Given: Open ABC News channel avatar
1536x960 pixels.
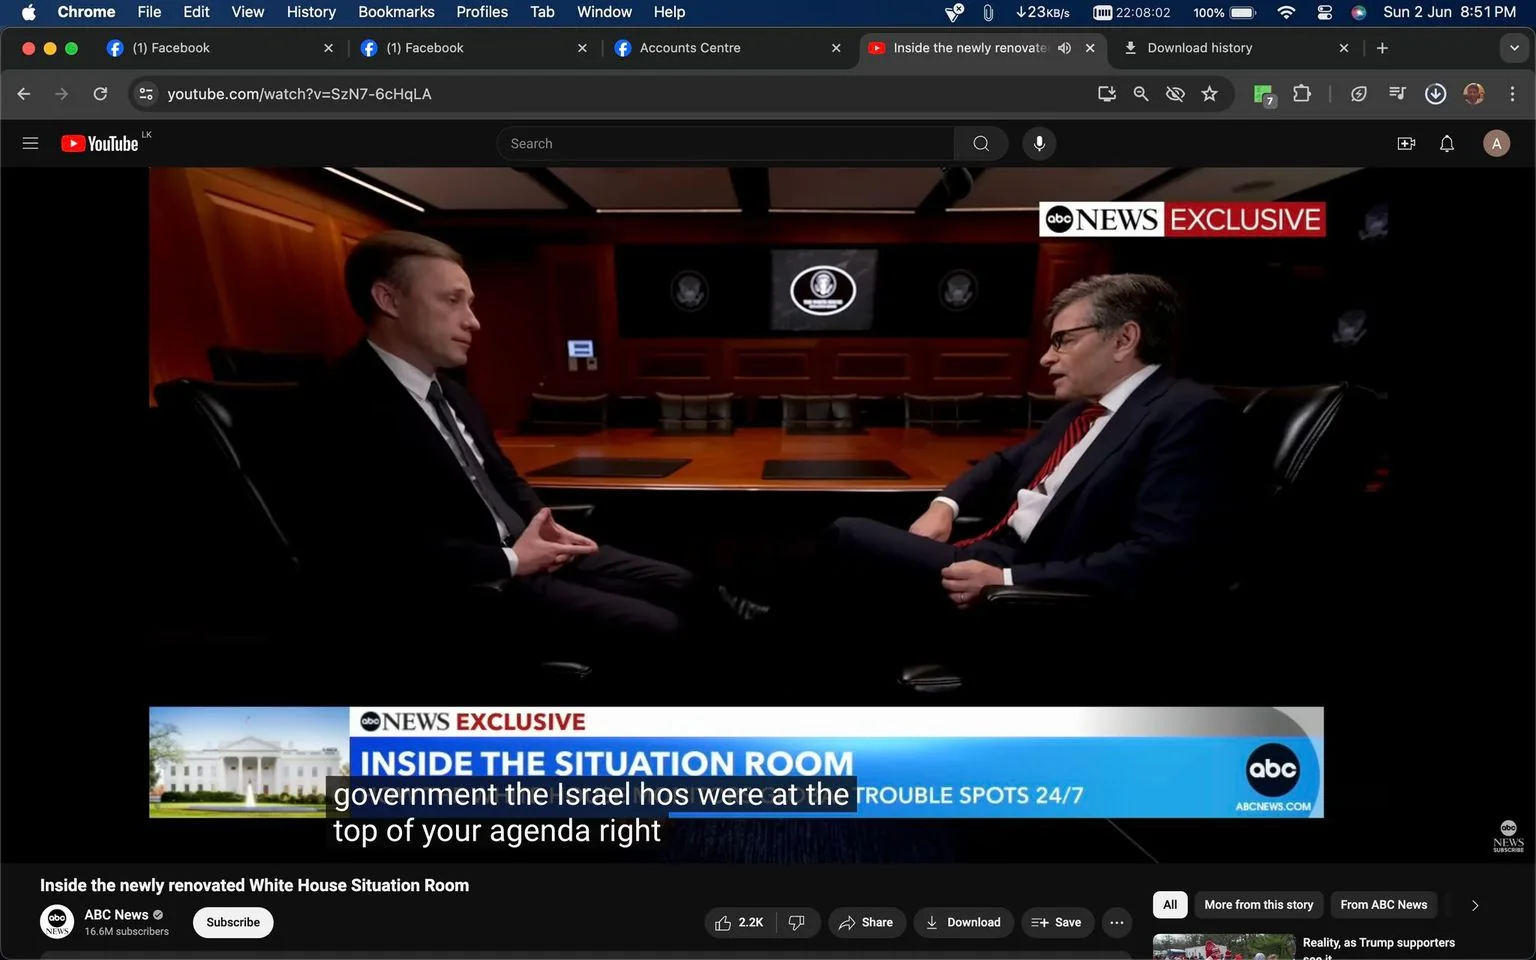Looking at the screenshot, I should point(57,921).
